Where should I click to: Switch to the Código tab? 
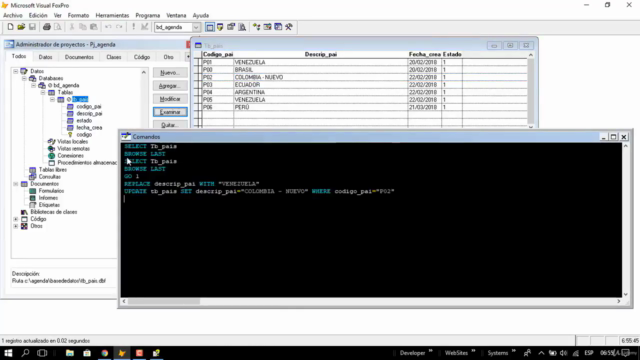pyautogui.click(x=142, y=57)
